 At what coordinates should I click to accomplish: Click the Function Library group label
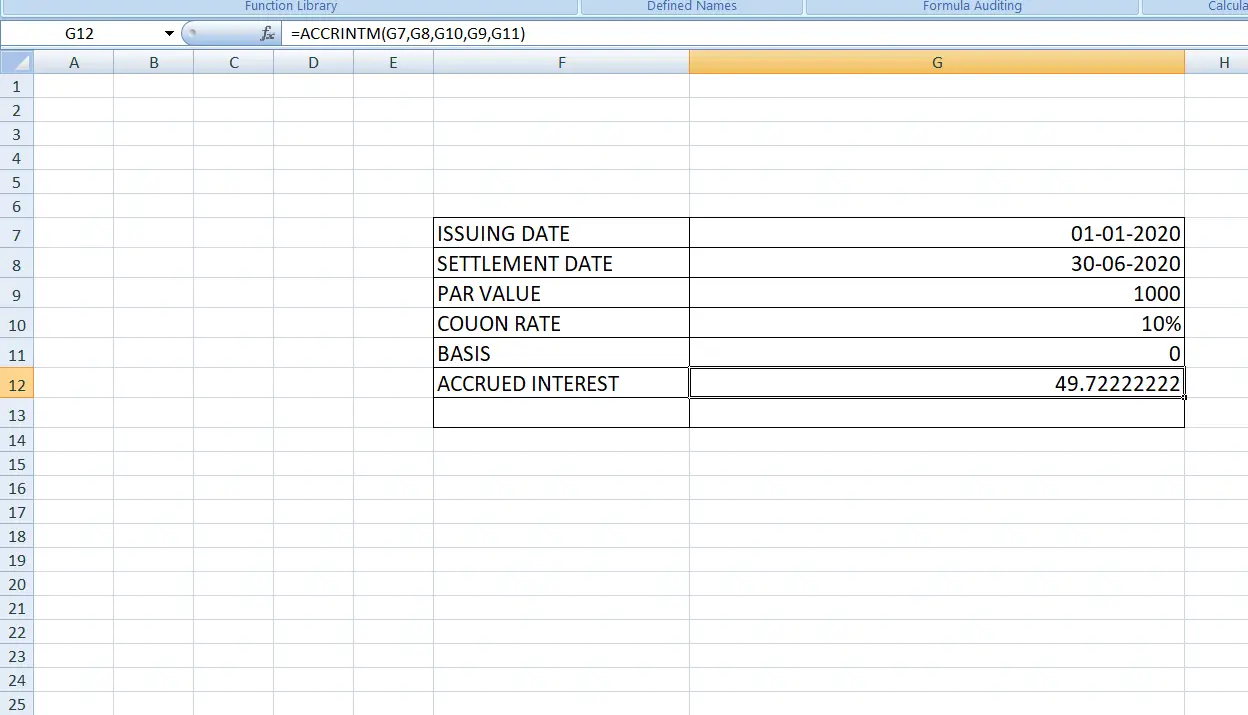tap(290, 6)
